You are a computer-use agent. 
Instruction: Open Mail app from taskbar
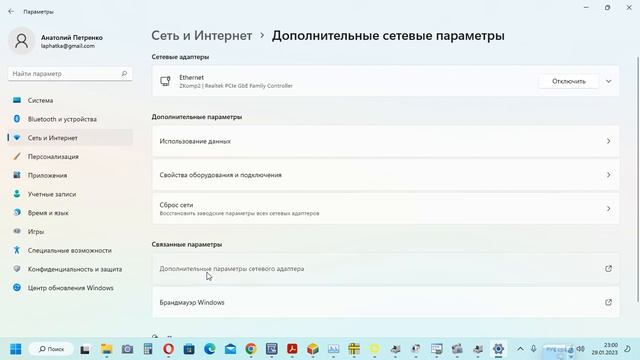tap(230, 349)
